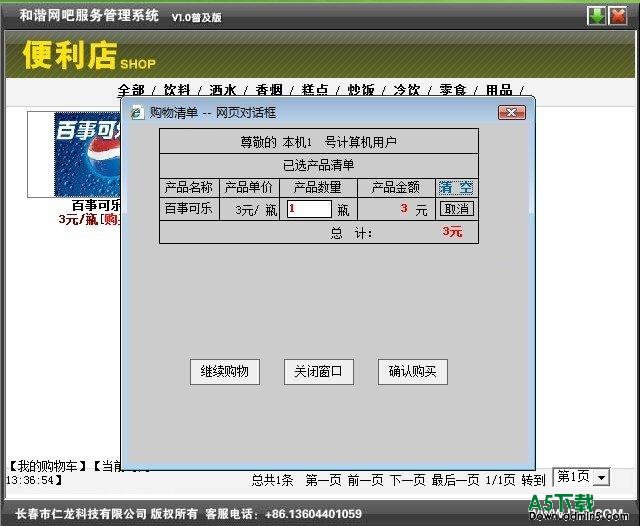Go to 下一页 link
The image size is (640, 526).
pyautogui.click(x=407, y=480)
